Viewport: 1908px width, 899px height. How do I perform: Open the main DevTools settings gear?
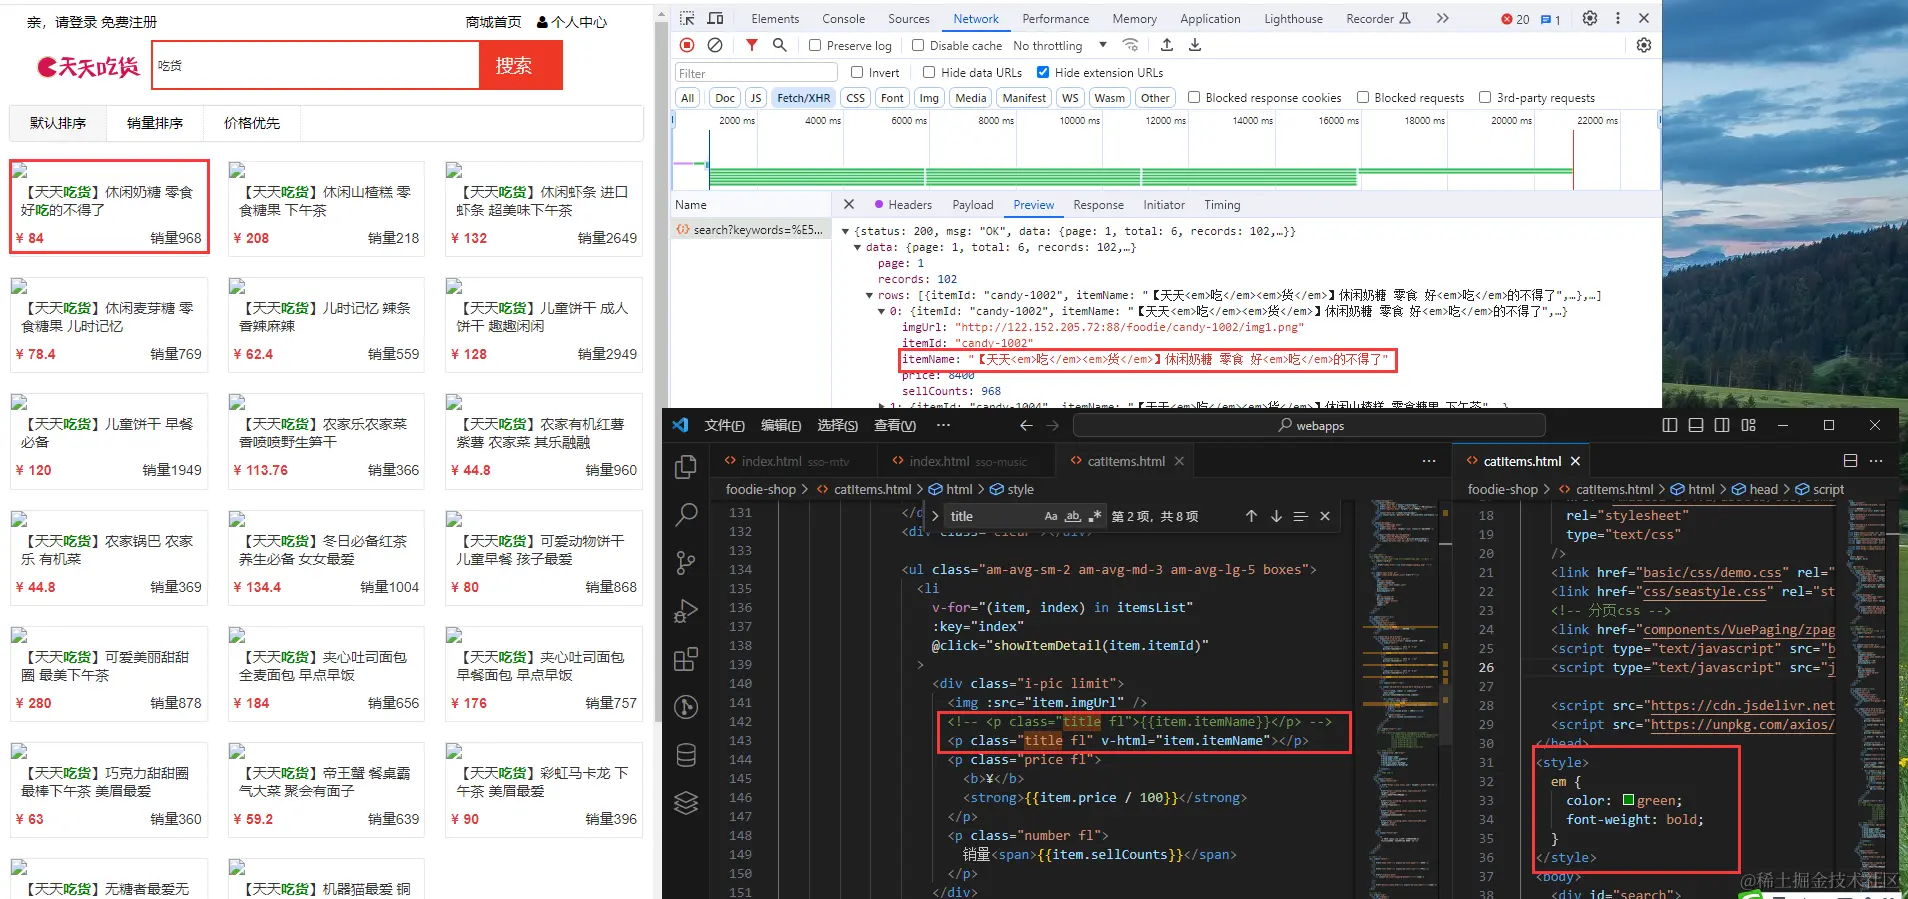pos(1590,18)
